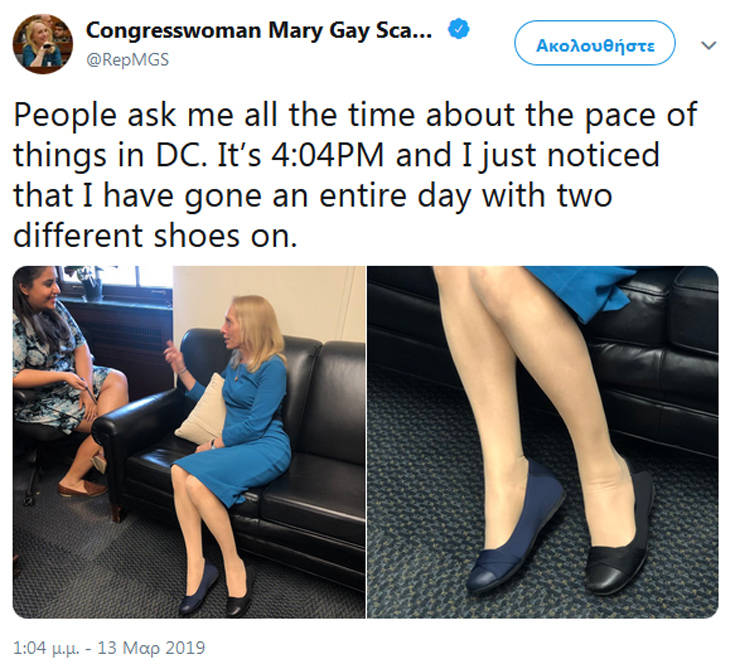Click the blue verified badge icon
This screenshot has width=735, height=664.
(x=458, y=29)
